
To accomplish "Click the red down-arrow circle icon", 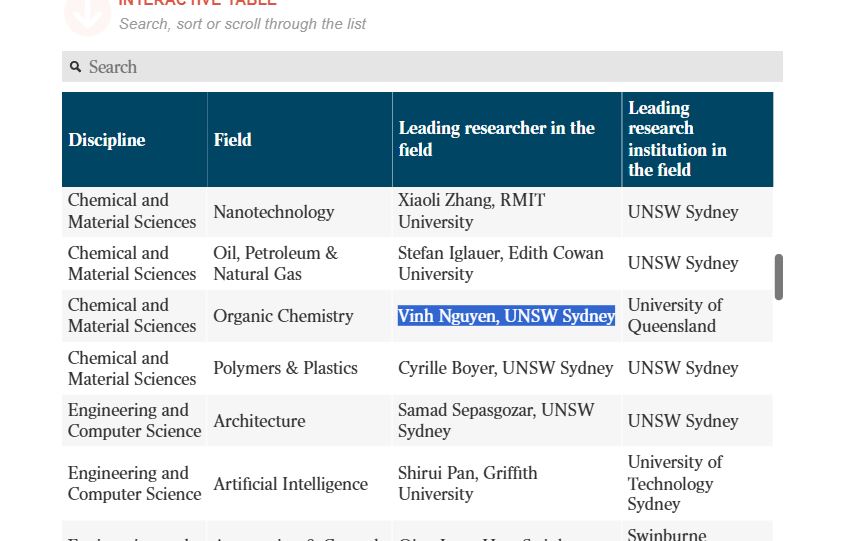I will (87, 12).
